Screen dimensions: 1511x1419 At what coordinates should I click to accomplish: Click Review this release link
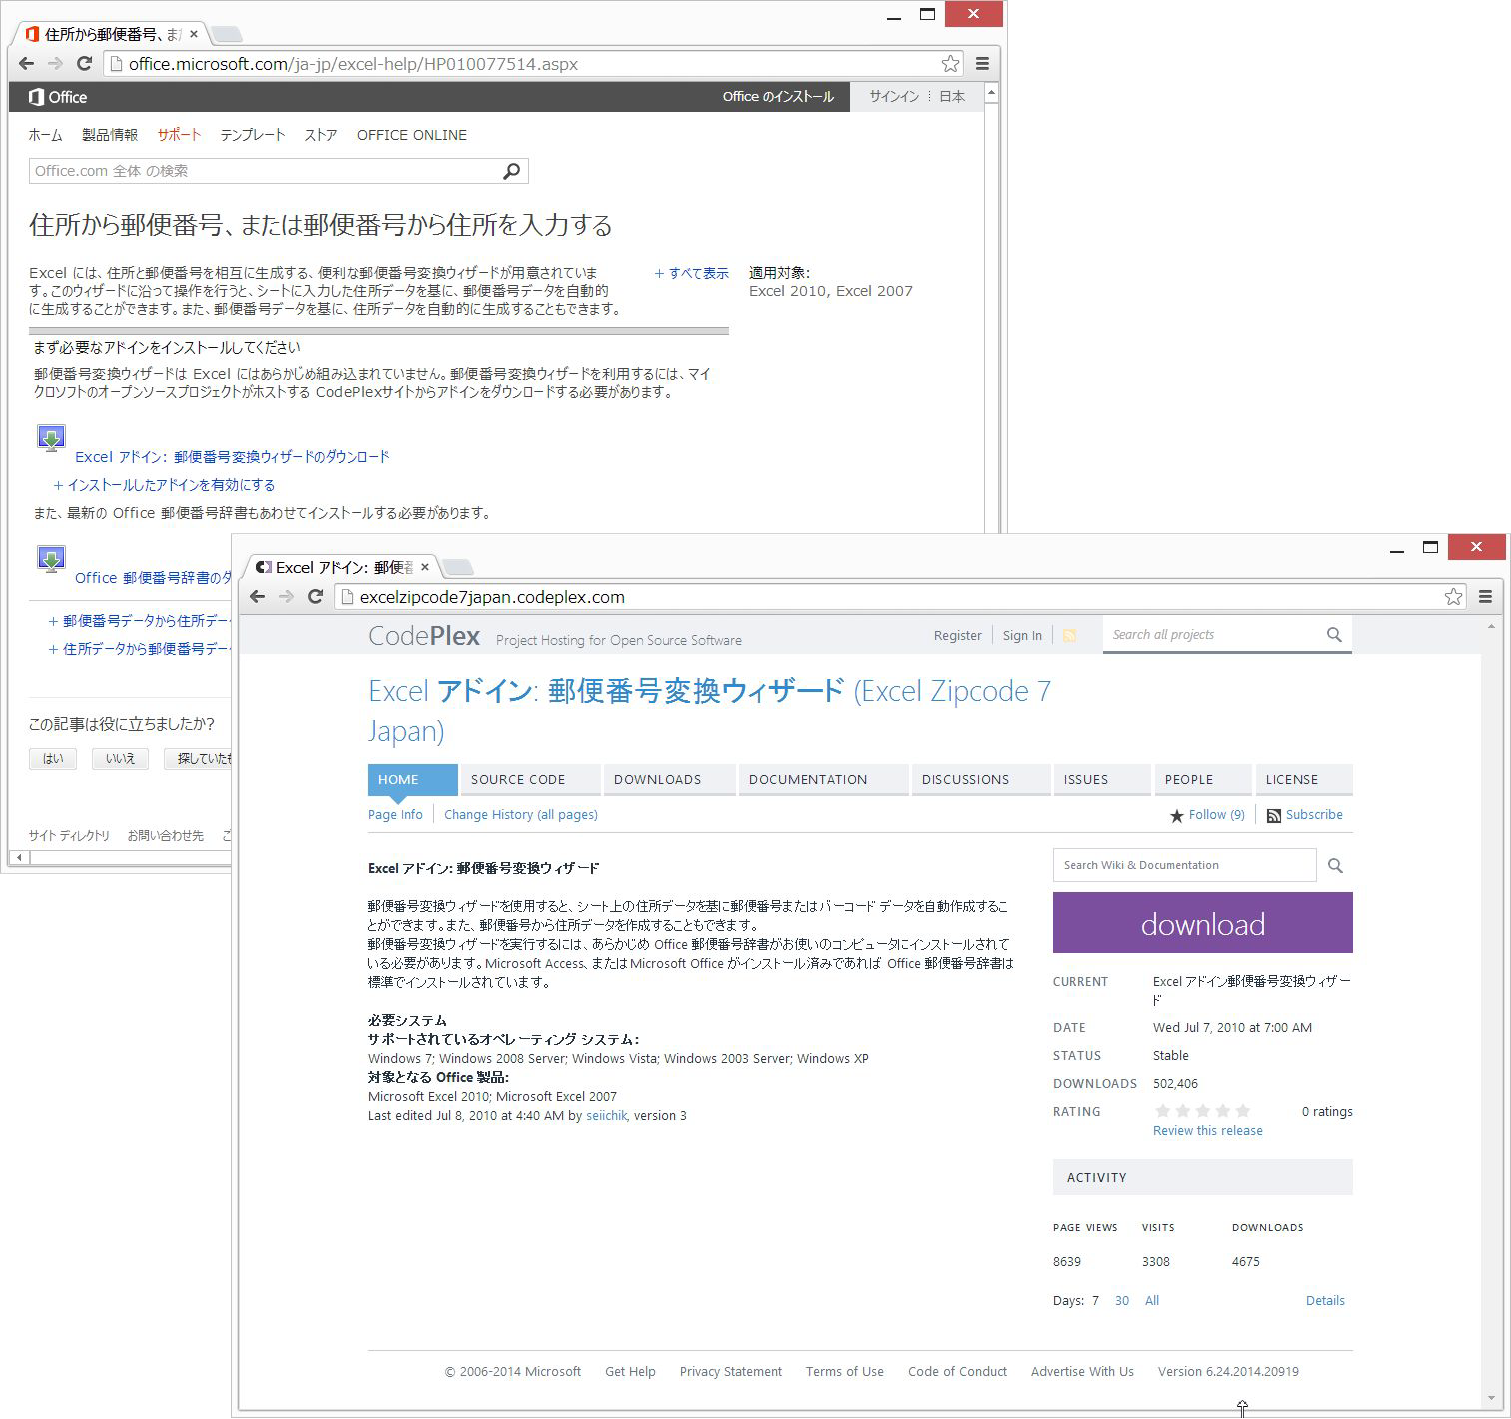tap(1208, 1131)
